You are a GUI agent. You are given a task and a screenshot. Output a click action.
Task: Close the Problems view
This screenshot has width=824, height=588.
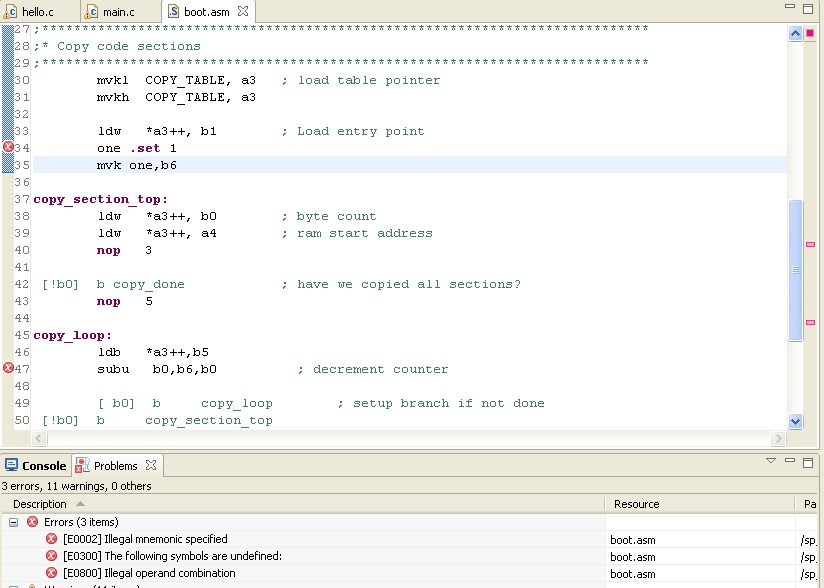[x=151, y=465]
